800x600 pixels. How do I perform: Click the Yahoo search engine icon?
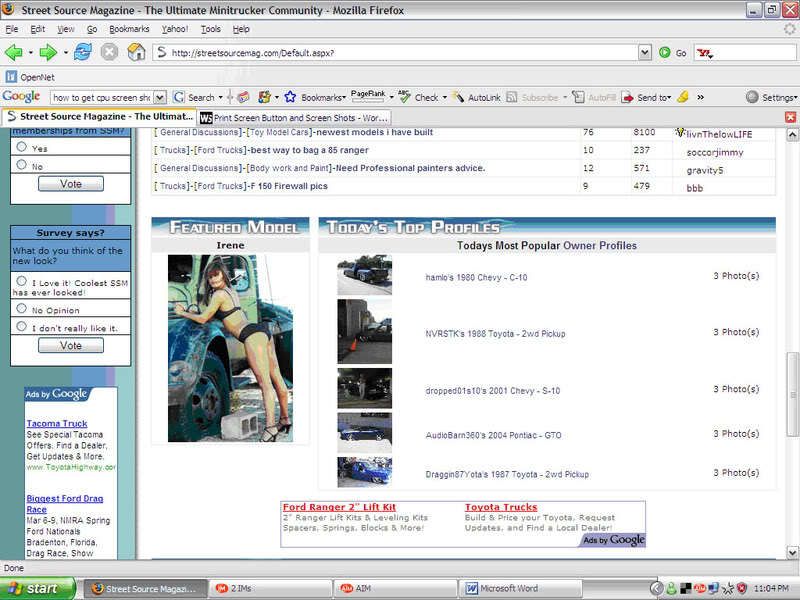(x=705, y=53)
